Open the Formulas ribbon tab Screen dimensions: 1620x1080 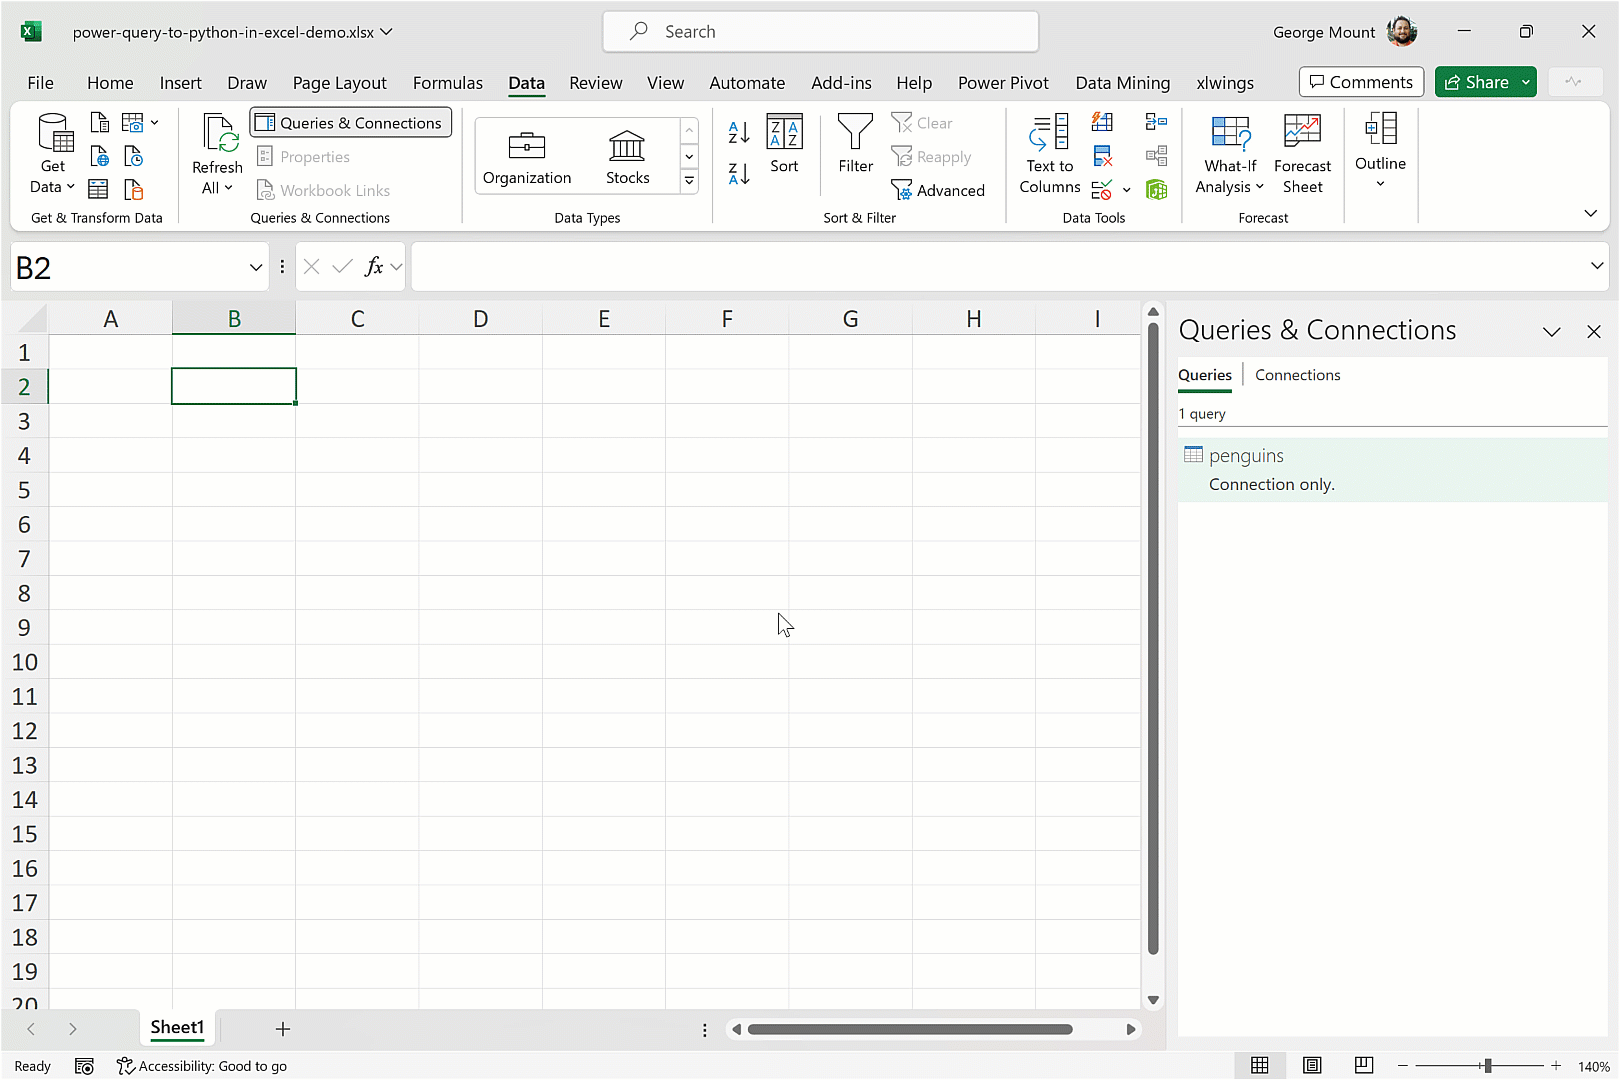pyautogui.click(x=447, y=83)
